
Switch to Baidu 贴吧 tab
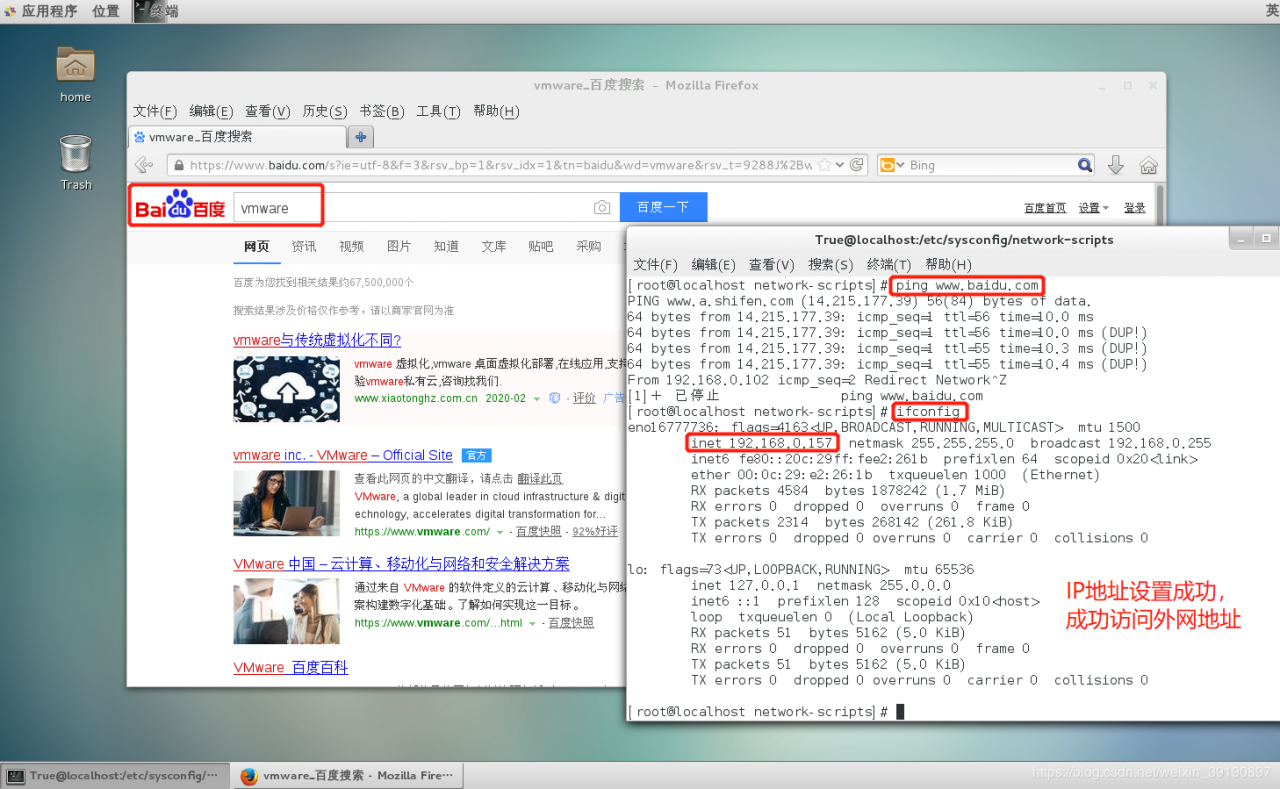point(541,246)
